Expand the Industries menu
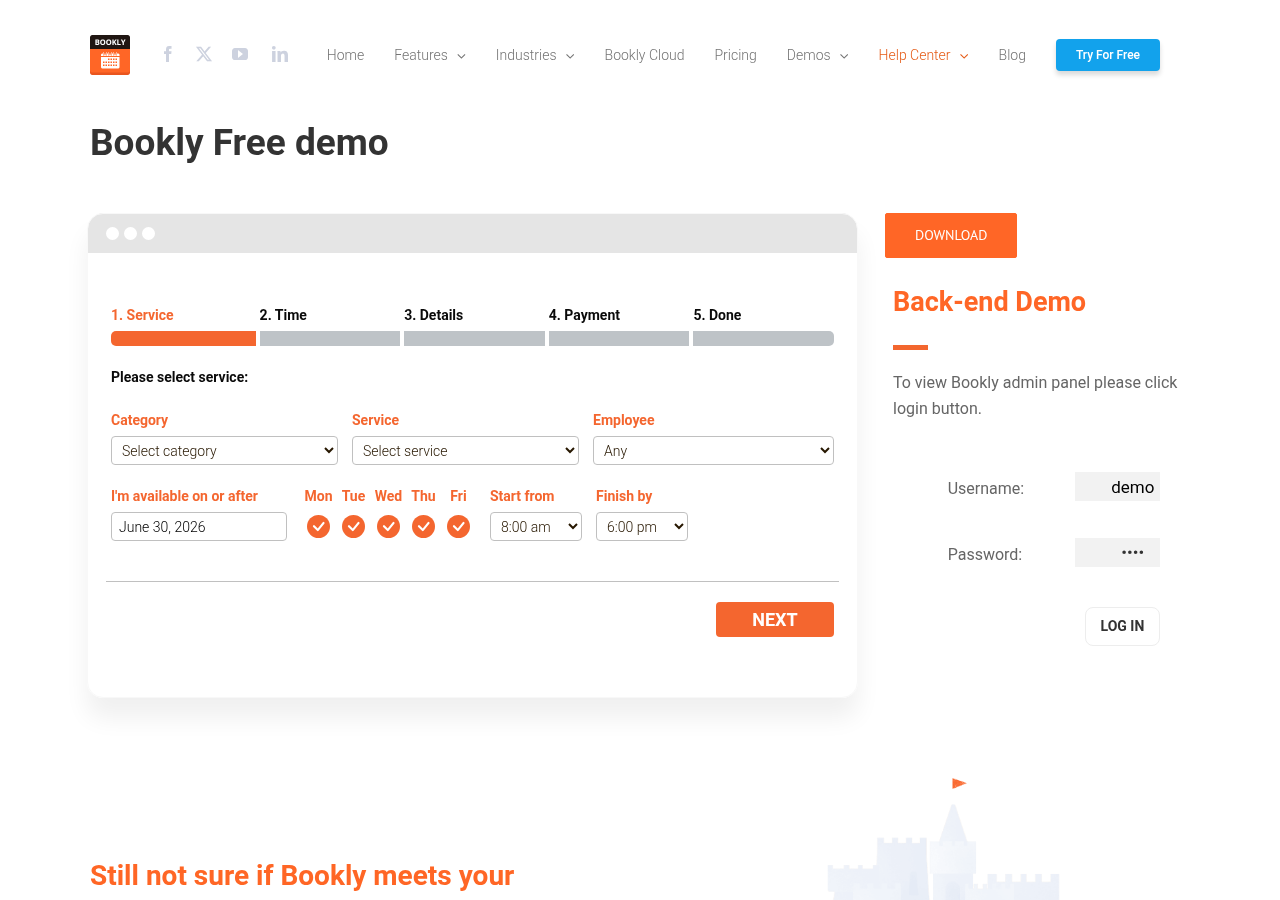This screenshot has width=1280, height=900. 535,55
